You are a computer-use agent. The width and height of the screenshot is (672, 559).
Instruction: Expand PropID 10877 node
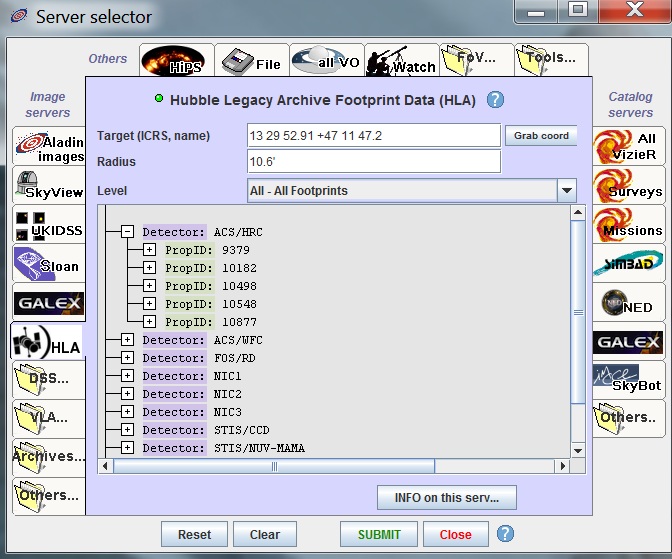(x=149, y=322)
